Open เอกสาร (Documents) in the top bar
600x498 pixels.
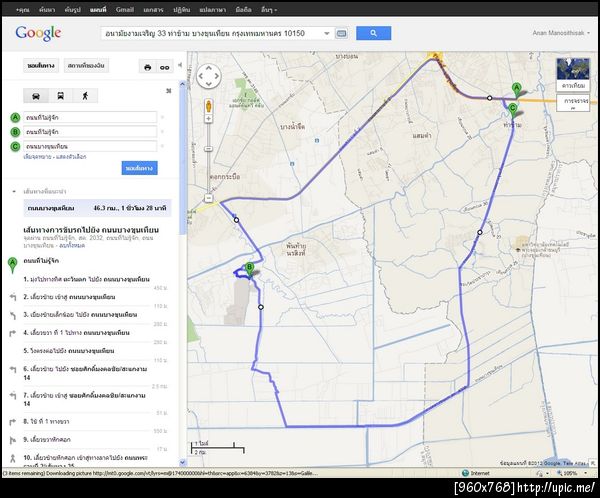[x=153, y=10]
